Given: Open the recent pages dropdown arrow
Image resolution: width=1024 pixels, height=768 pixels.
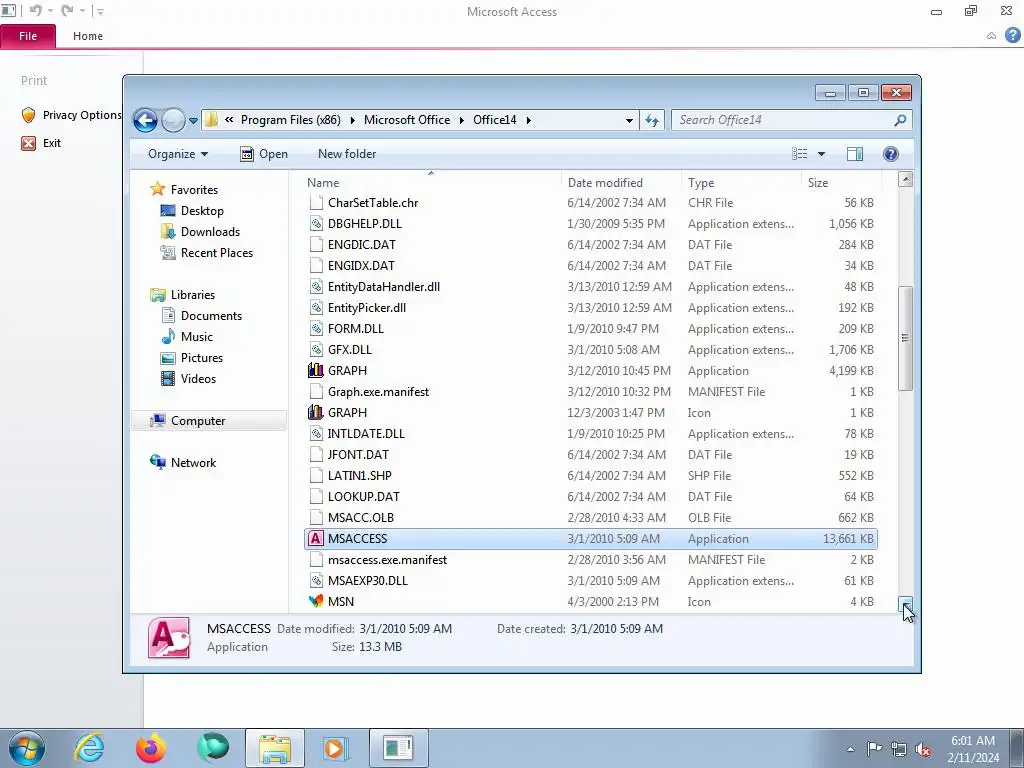Looking at the screenshot, I should coord(193,121).
